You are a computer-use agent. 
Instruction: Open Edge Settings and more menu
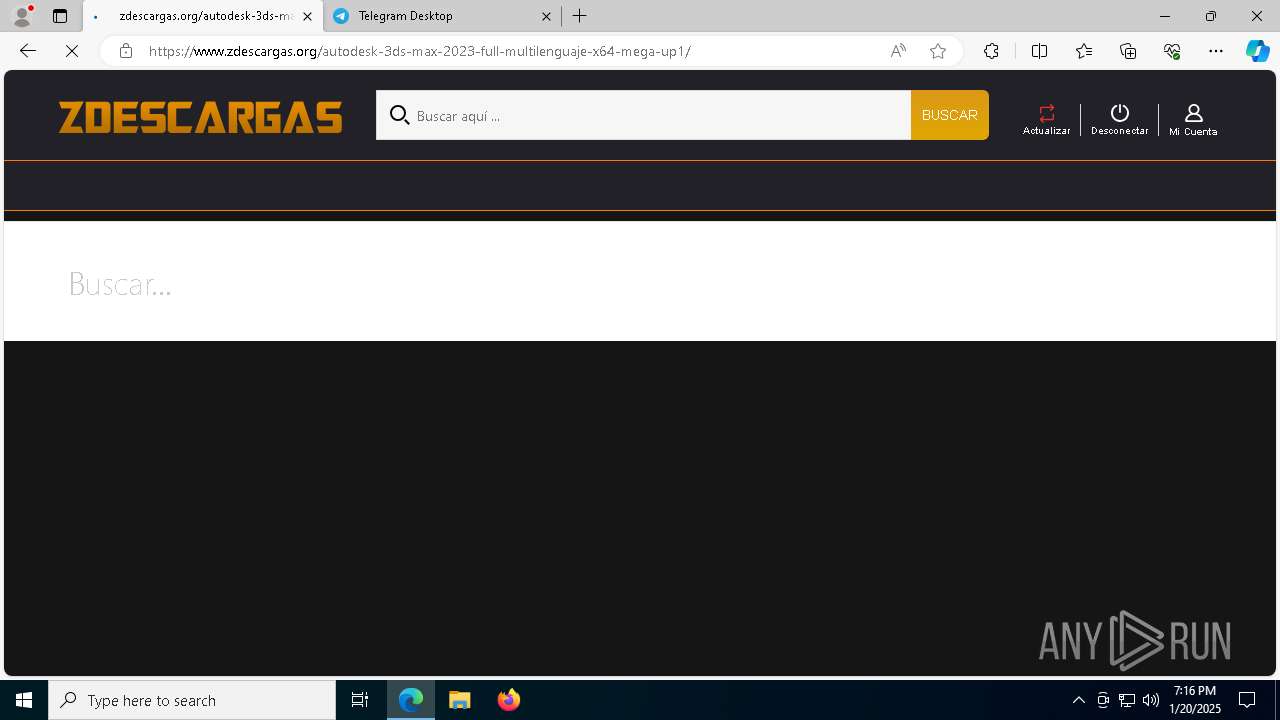(1216, 51)
